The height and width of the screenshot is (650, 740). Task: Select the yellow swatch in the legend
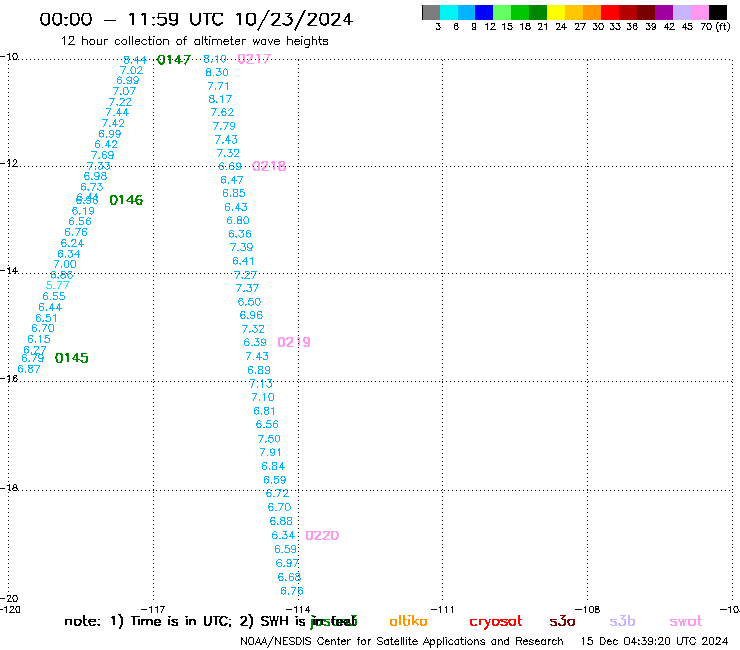[556, 12]
